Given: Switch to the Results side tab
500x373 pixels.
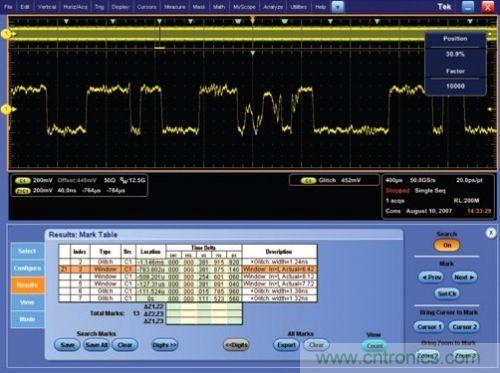Looking at the screenshot, I should (28, 285).
